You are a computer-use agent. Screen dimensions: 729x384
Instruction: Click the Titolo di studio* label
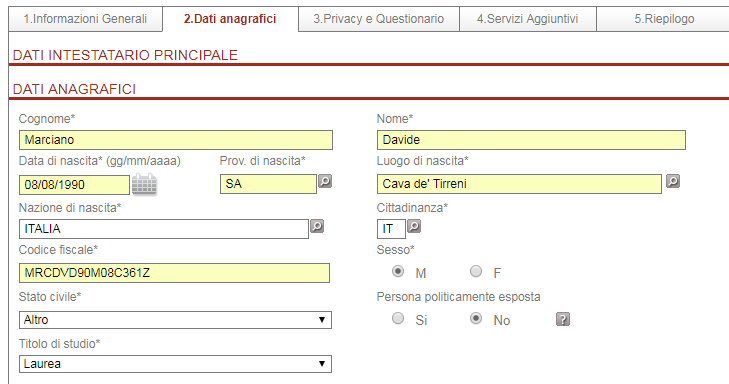[x=60, y=344]
